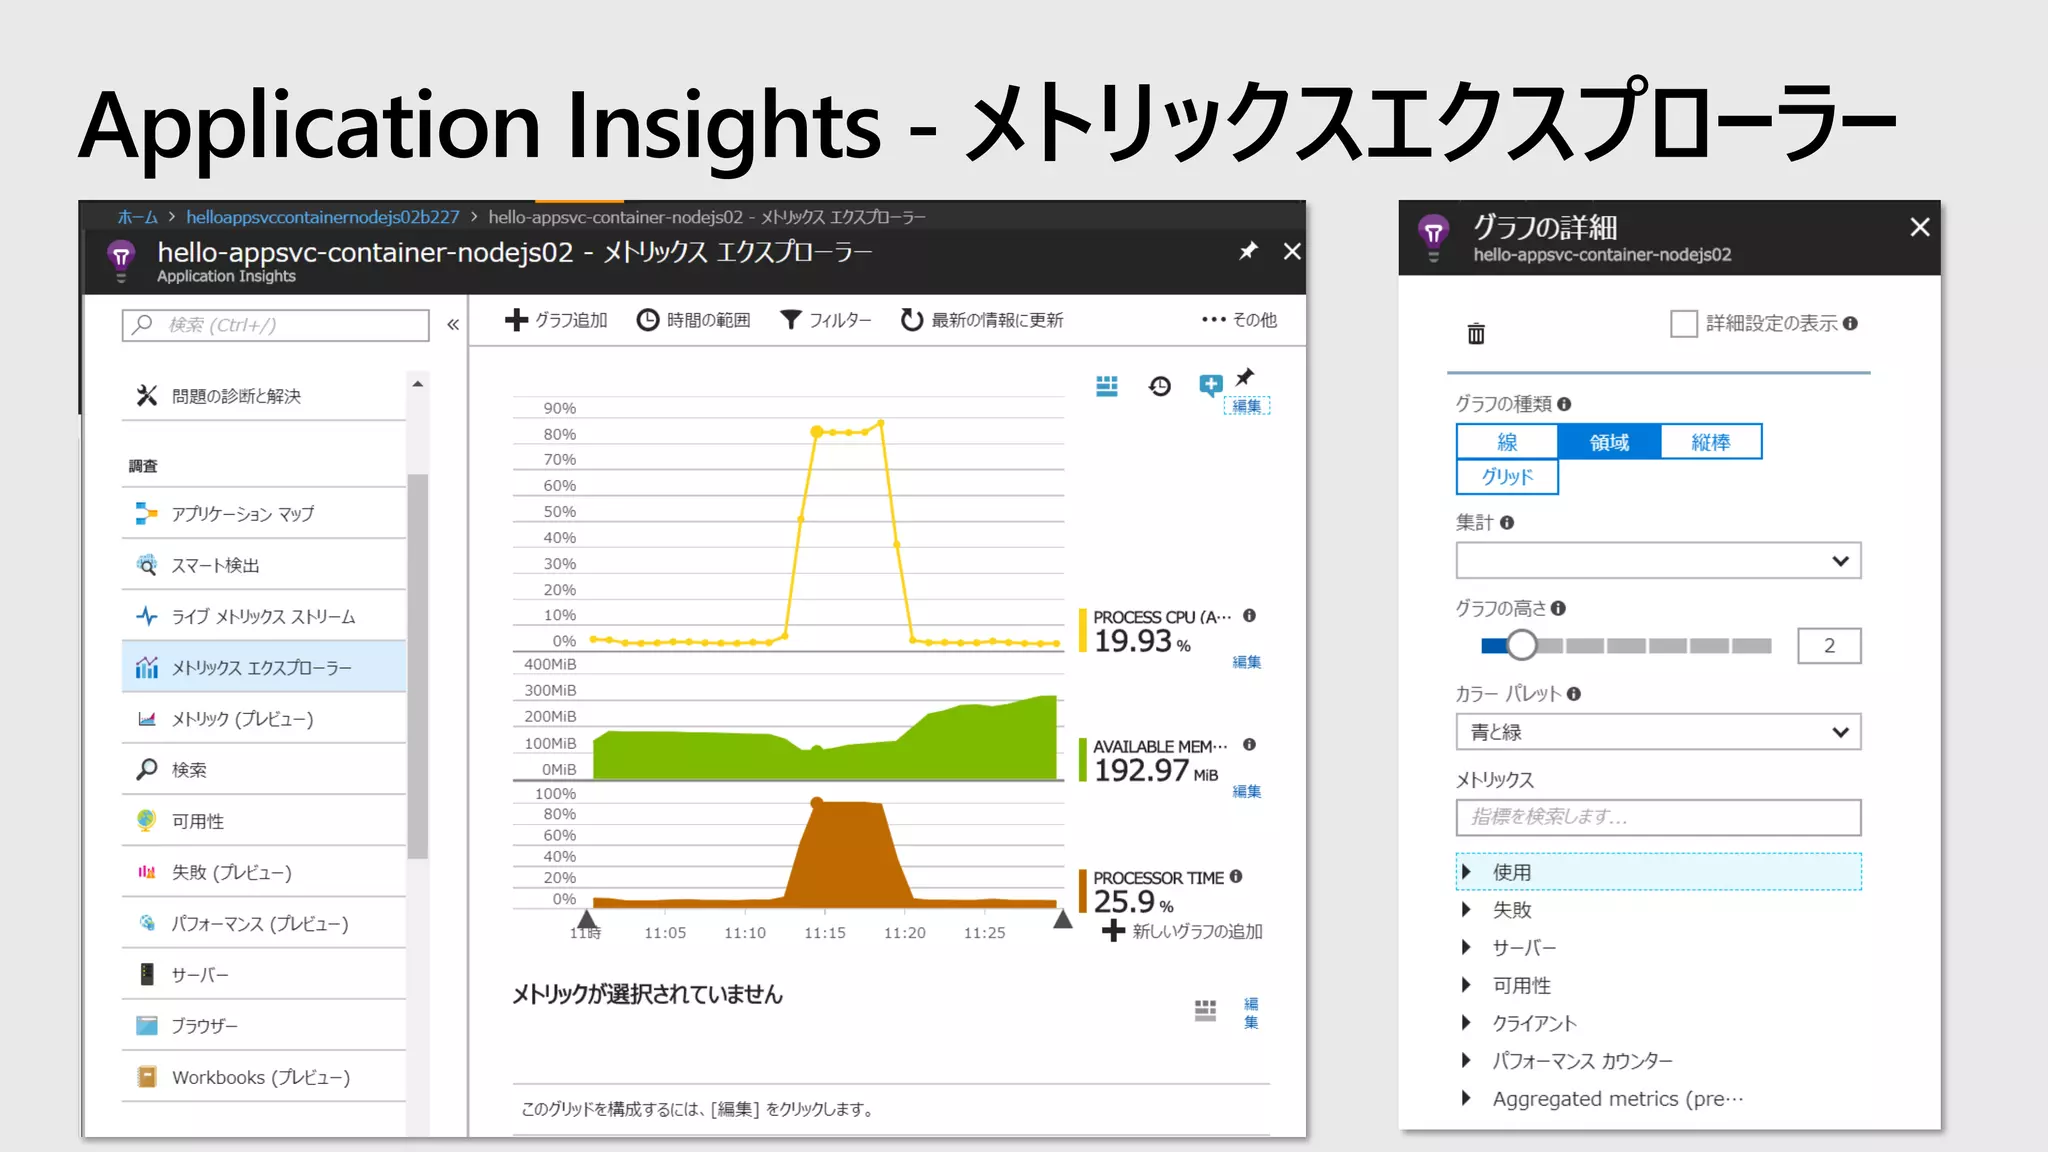This screenshot has height=1152, width=2048.
Task: Open 検索 sidebar menu item
Action: point(264,769)
